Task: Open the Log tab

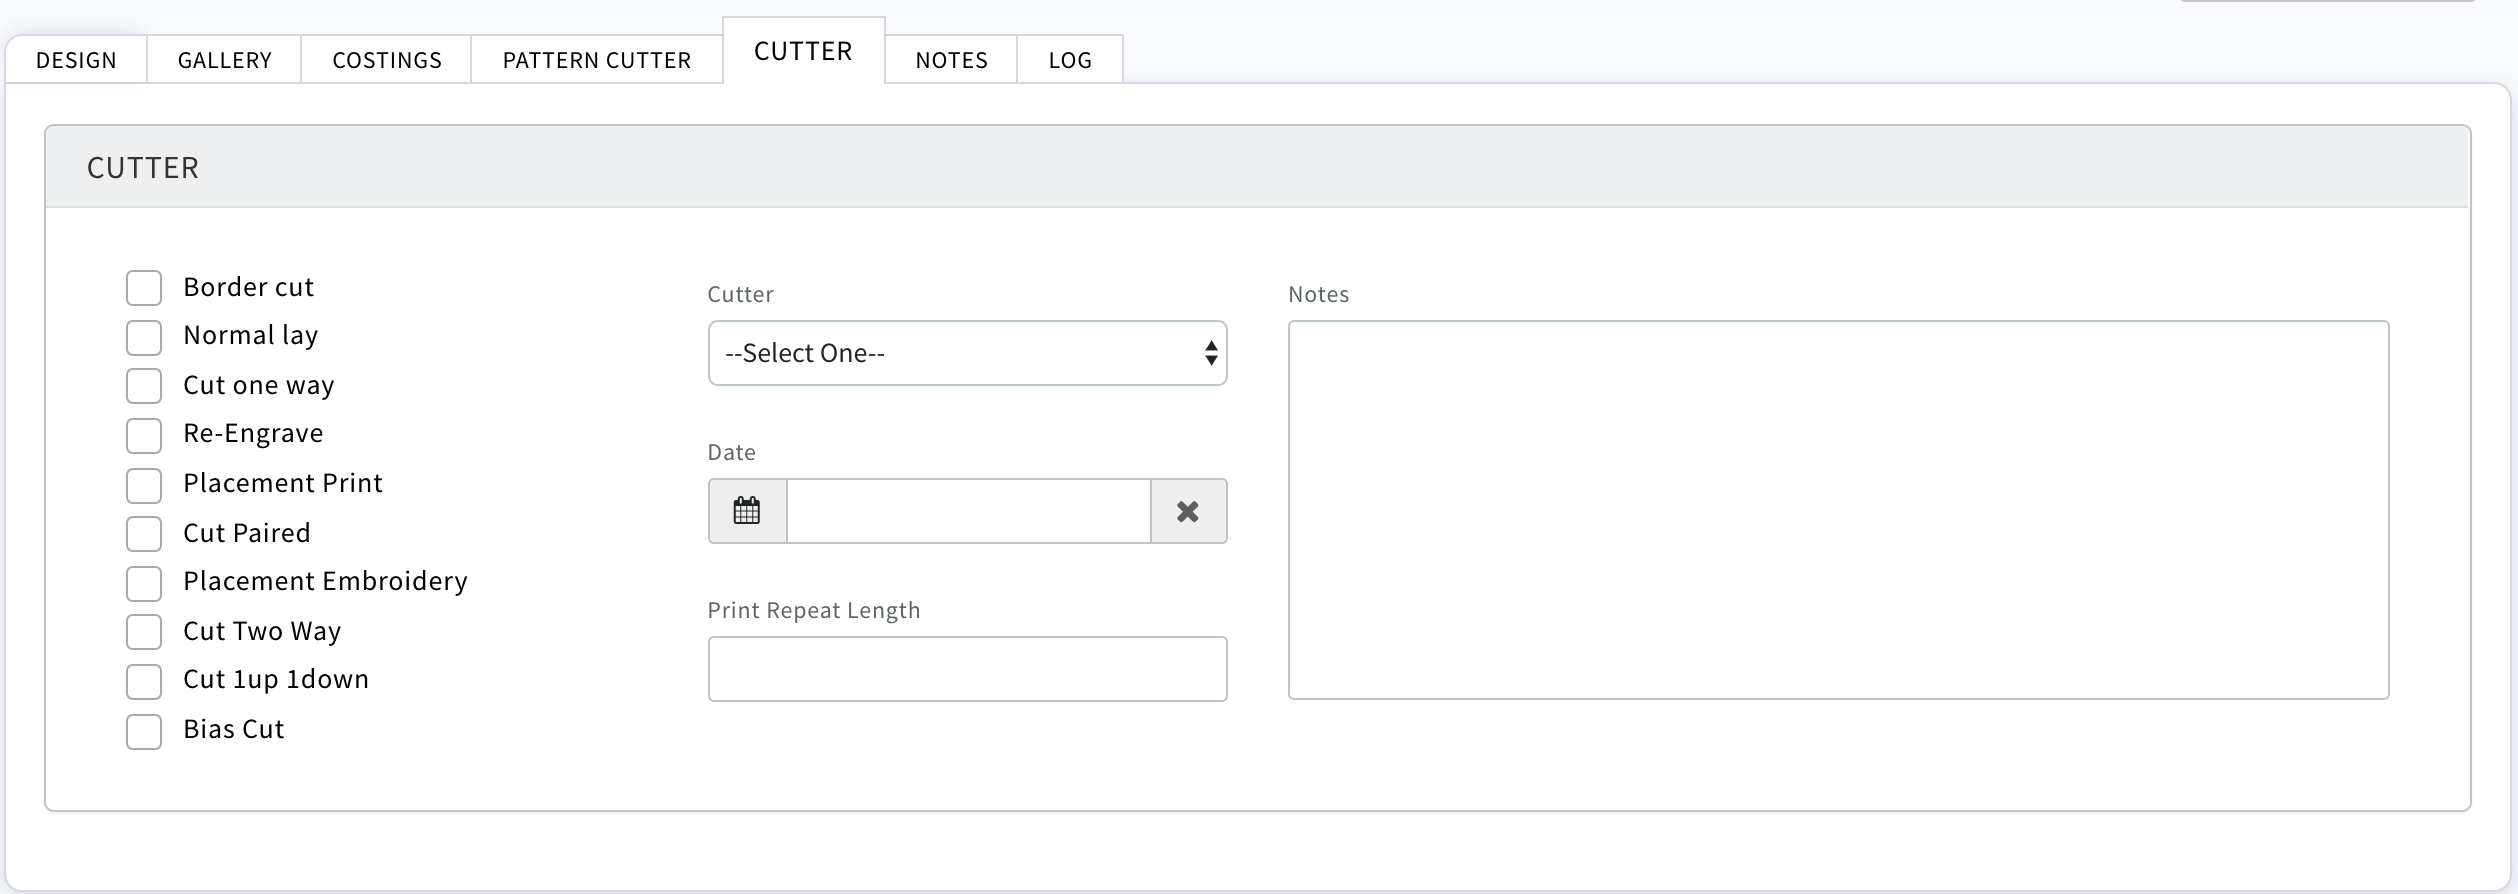Action: 1069,60
